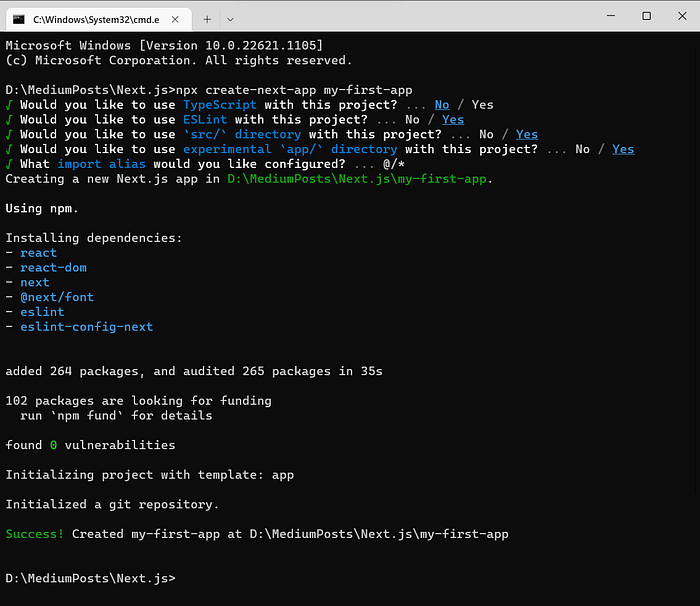Click the green 'Success!' text
This screenshot has width=700, height=606.
tap(35, 534)
